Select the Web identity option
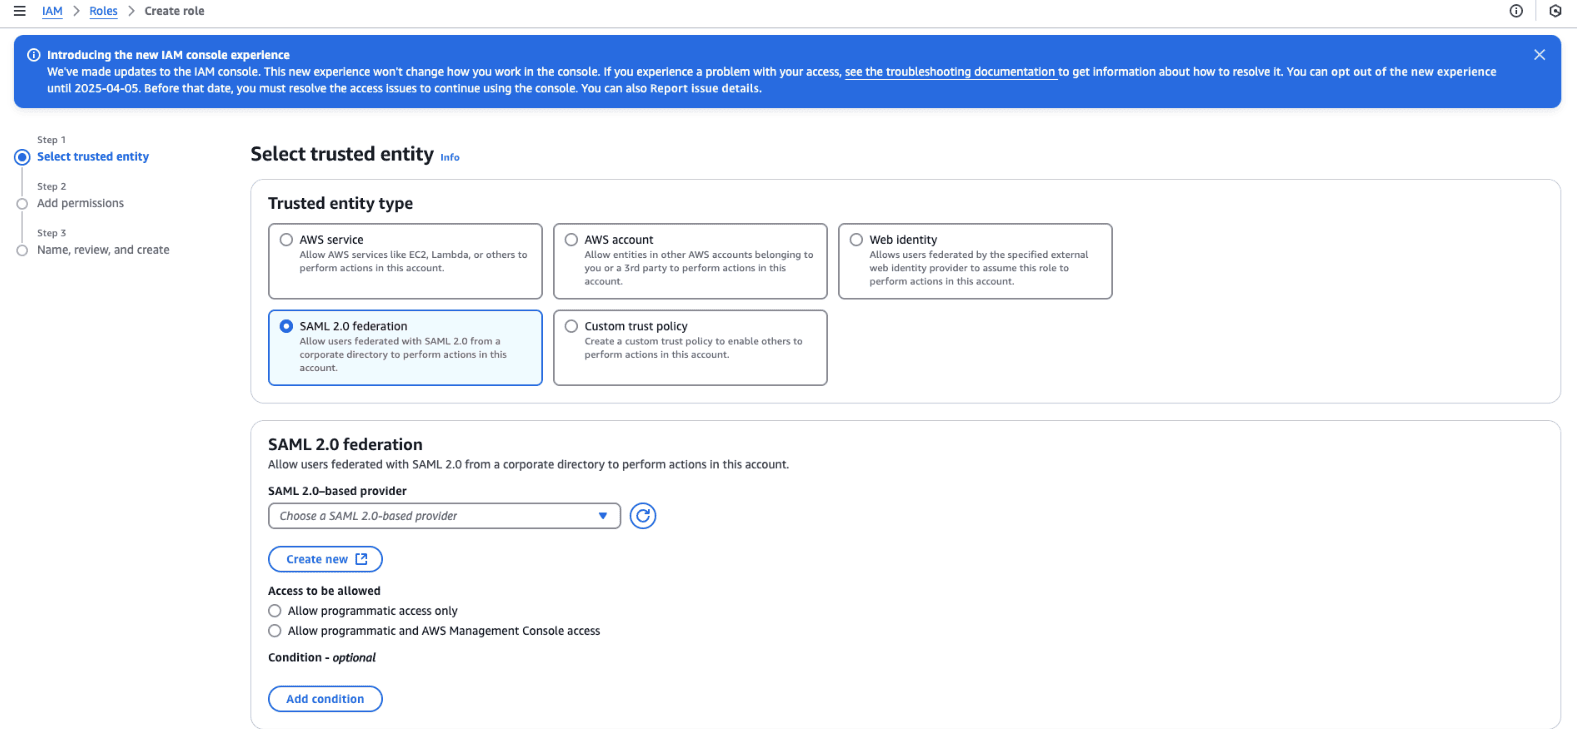1577x729 pixels. point(857,240)
